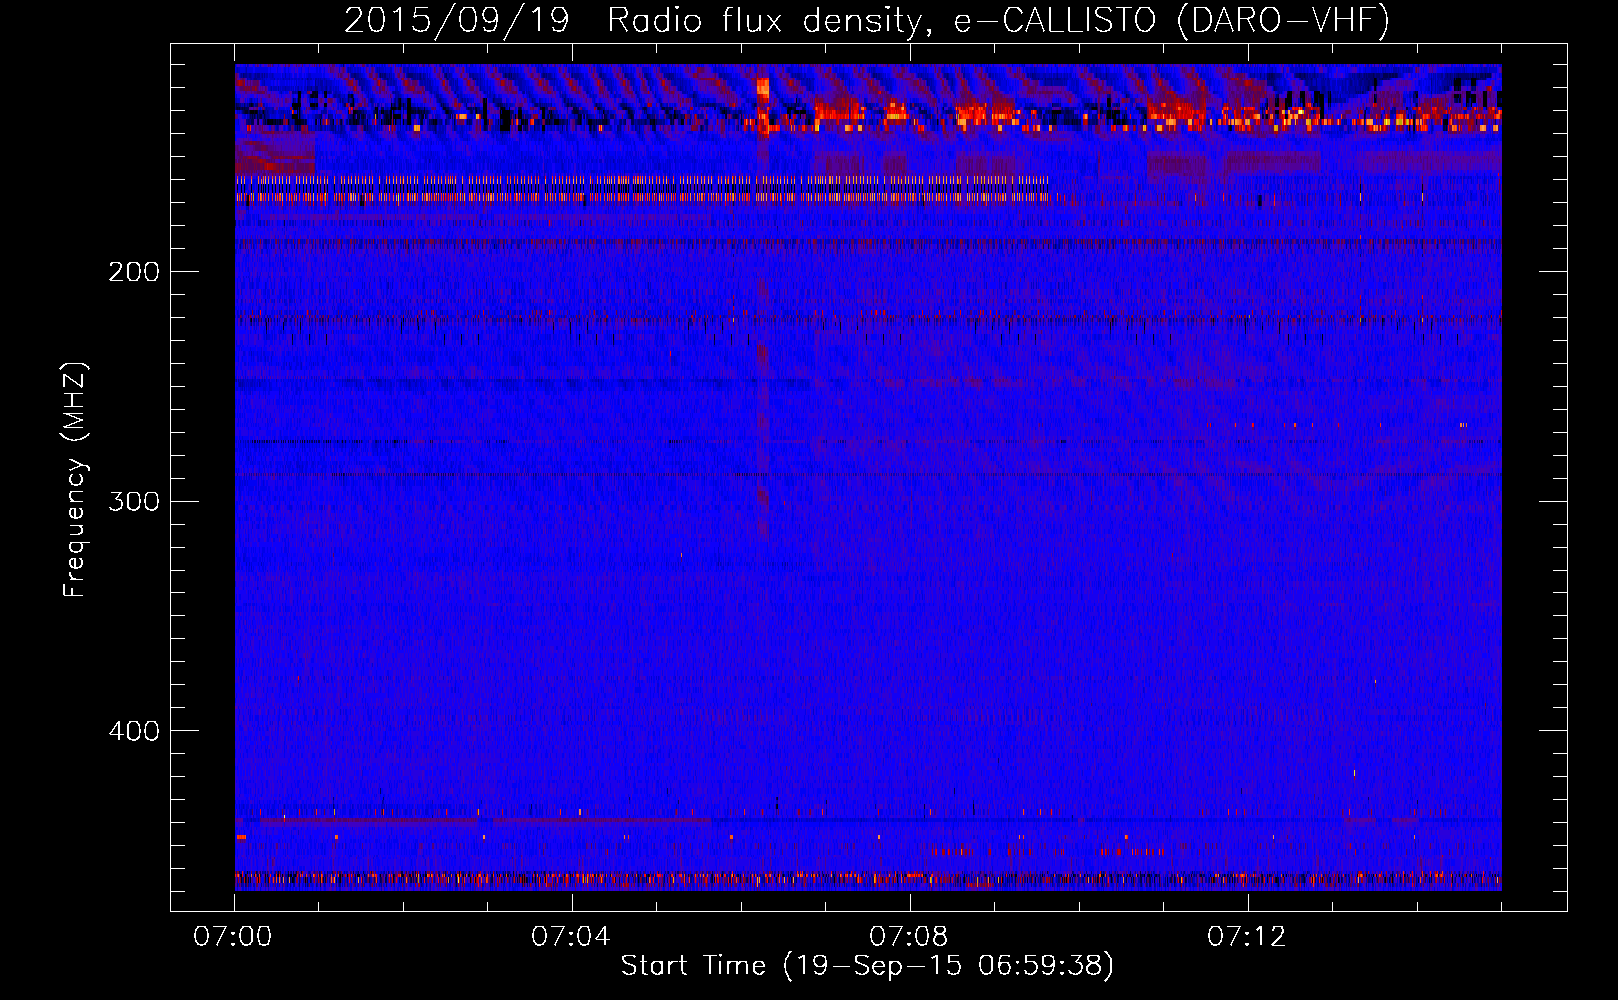Click the 300 frequency tick label

pyautogui.click(x=134, y=501)
